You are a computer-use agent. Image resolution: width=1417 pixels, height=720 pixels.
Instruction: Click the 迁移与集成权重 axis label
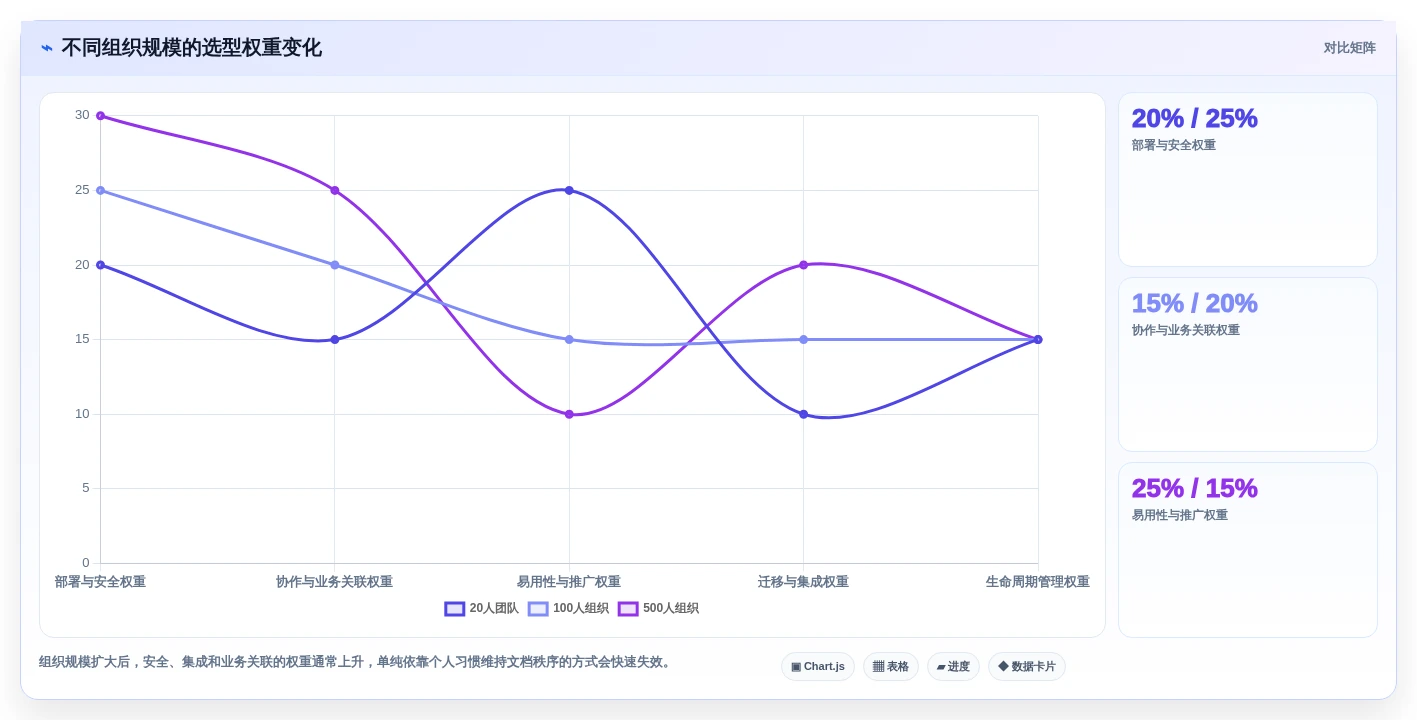(803, 582)
